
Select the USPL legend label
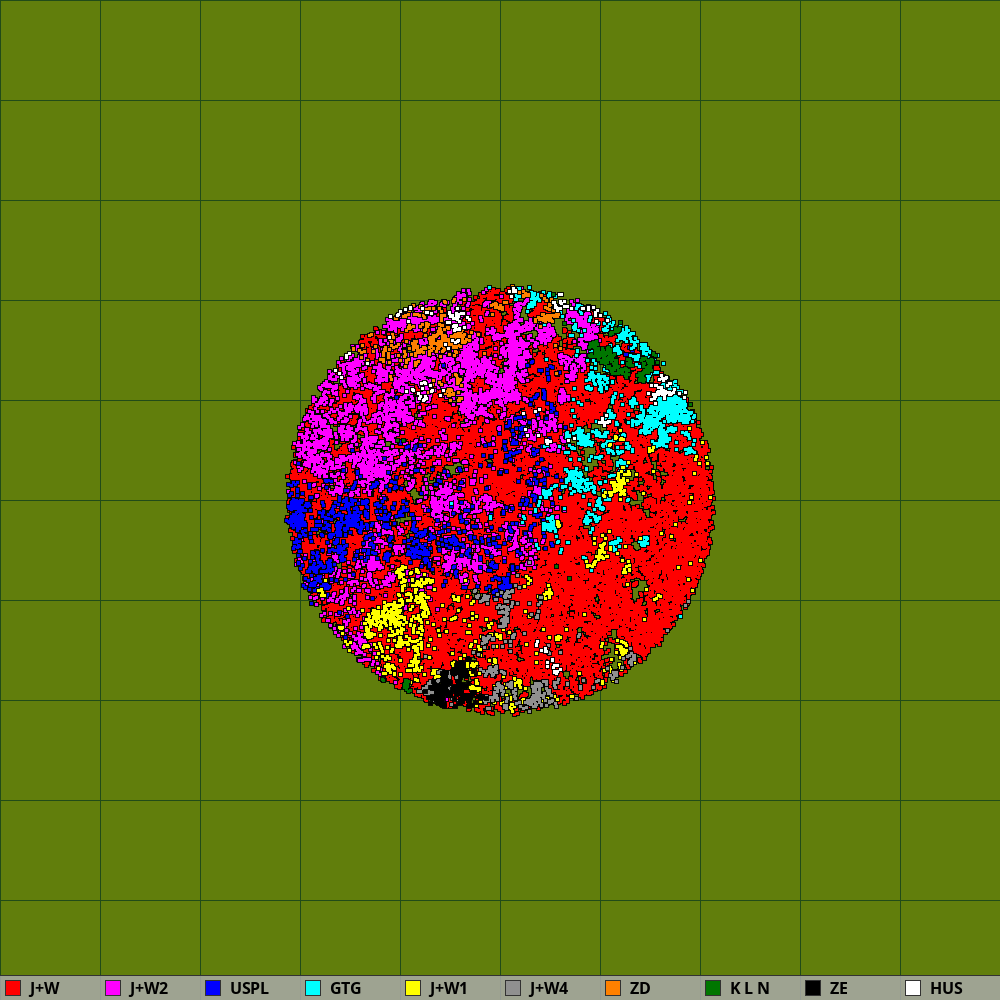click(249, 988)
